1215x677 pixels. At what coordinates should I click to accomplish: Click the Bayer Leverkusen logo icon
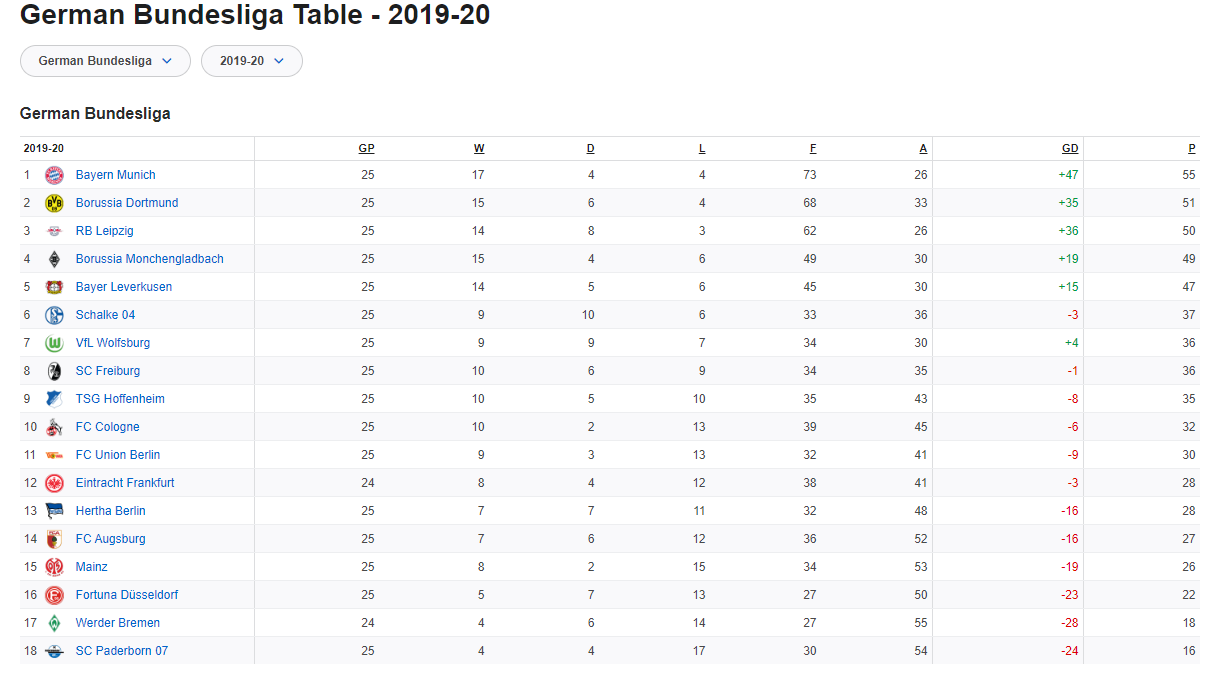pos(54,287)
